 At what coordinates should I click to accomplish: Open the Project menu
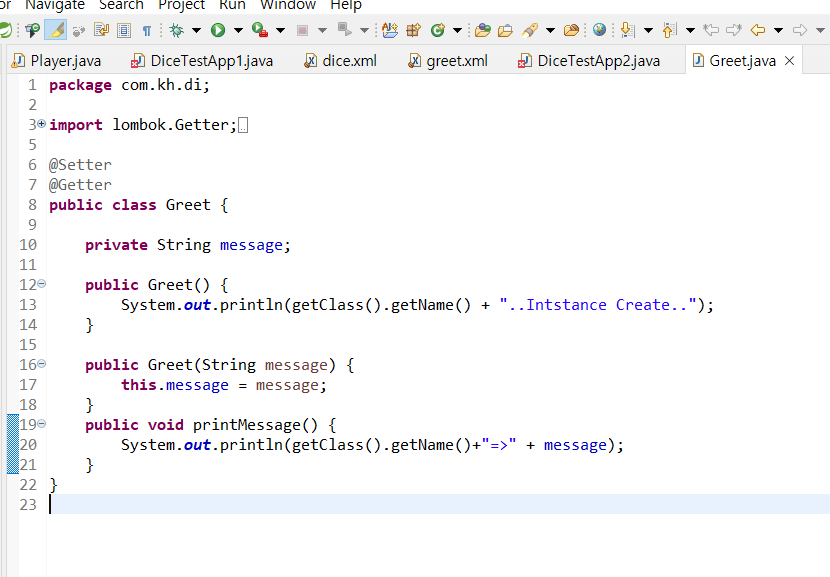tap(182, 5)
